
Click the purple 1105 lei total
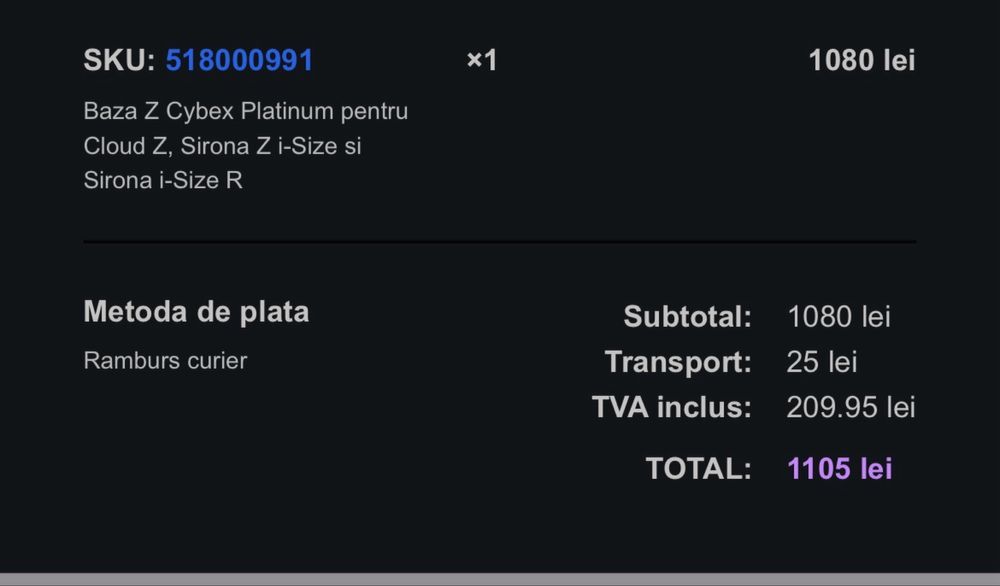(839, 468)
